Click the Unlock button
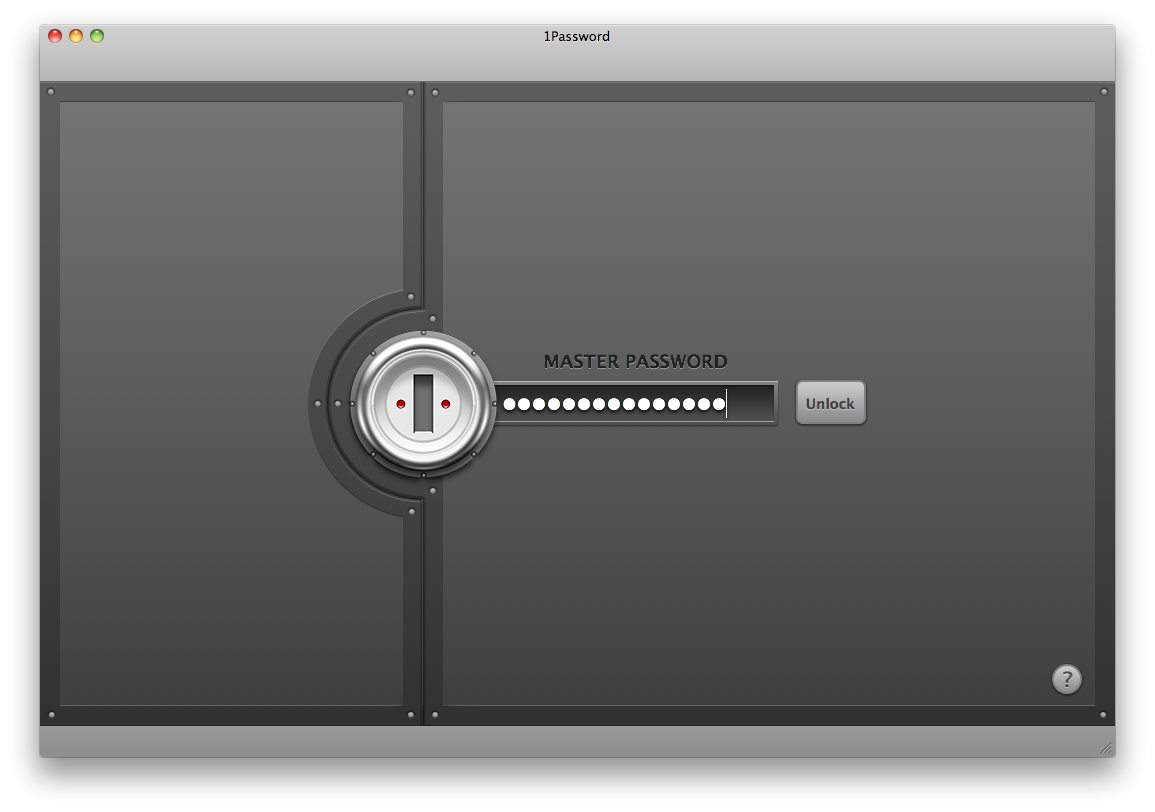This screenshot has height=812, width=1155. (x=830, y=403)
